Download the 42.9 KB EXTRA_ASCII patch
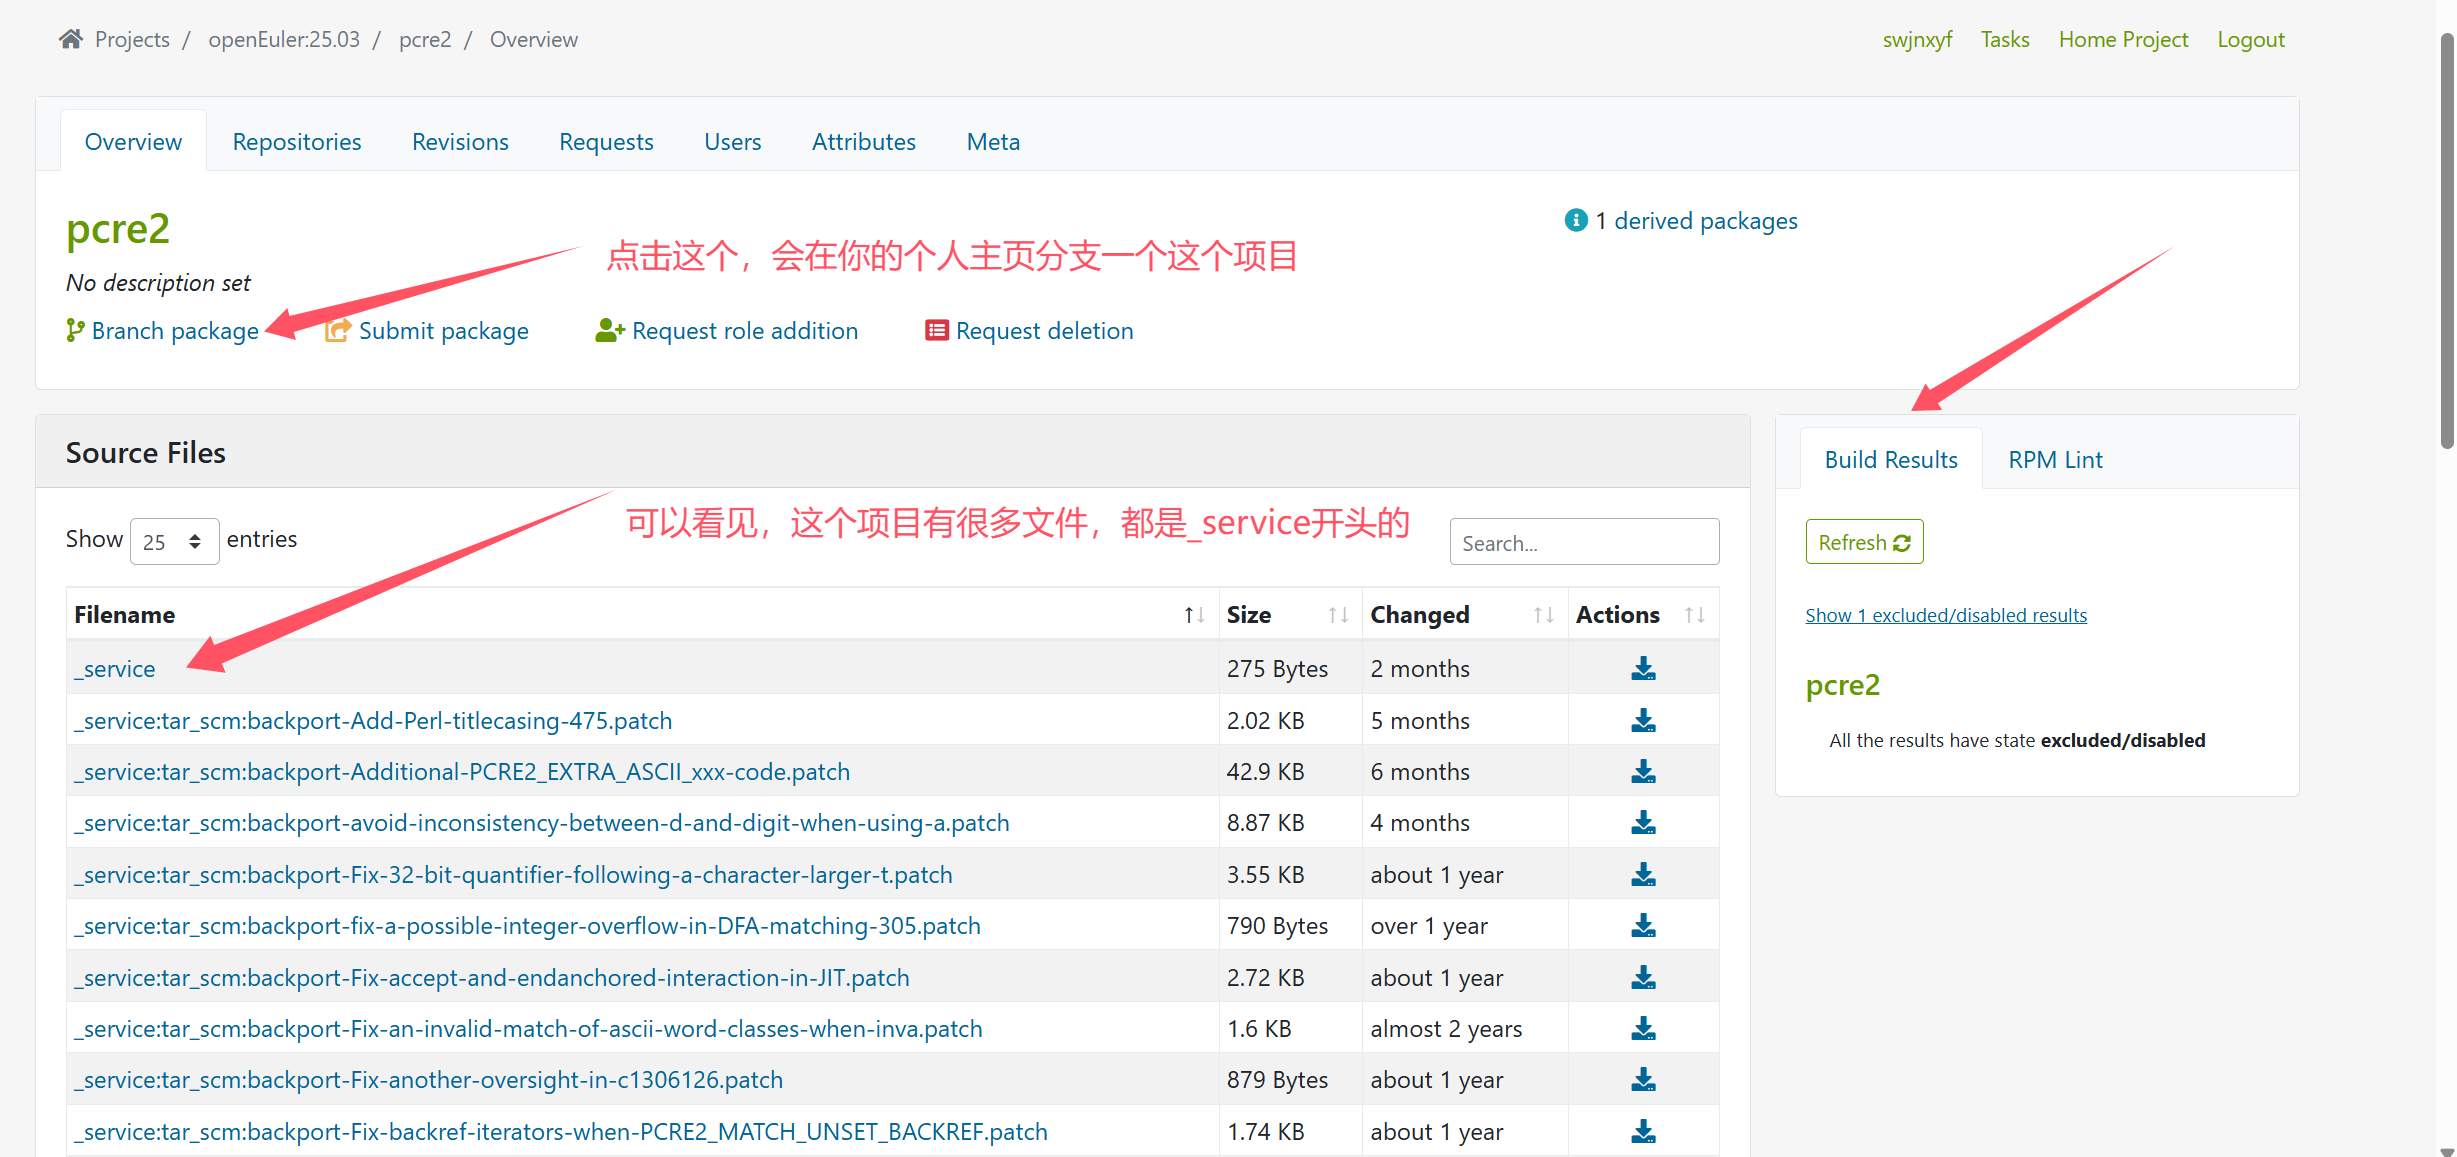Viewport: 2457px width, 1157px height. pyautogui.click(x=1643, y=772)
